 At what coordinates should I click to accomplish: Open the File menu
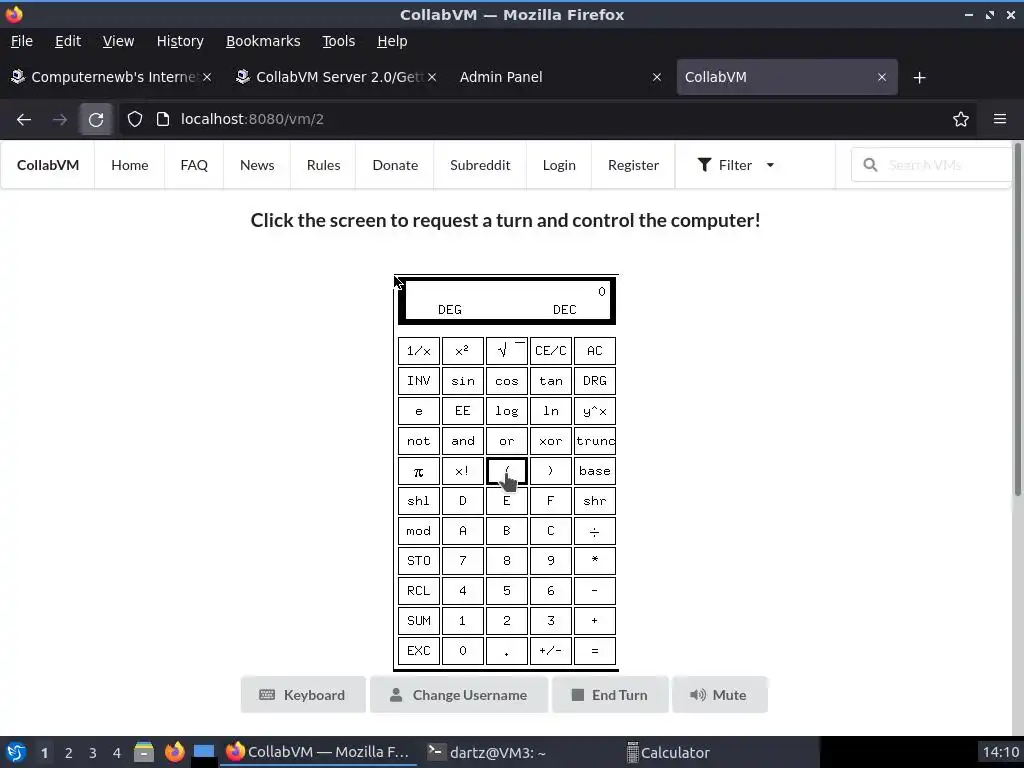click(22, 41)
